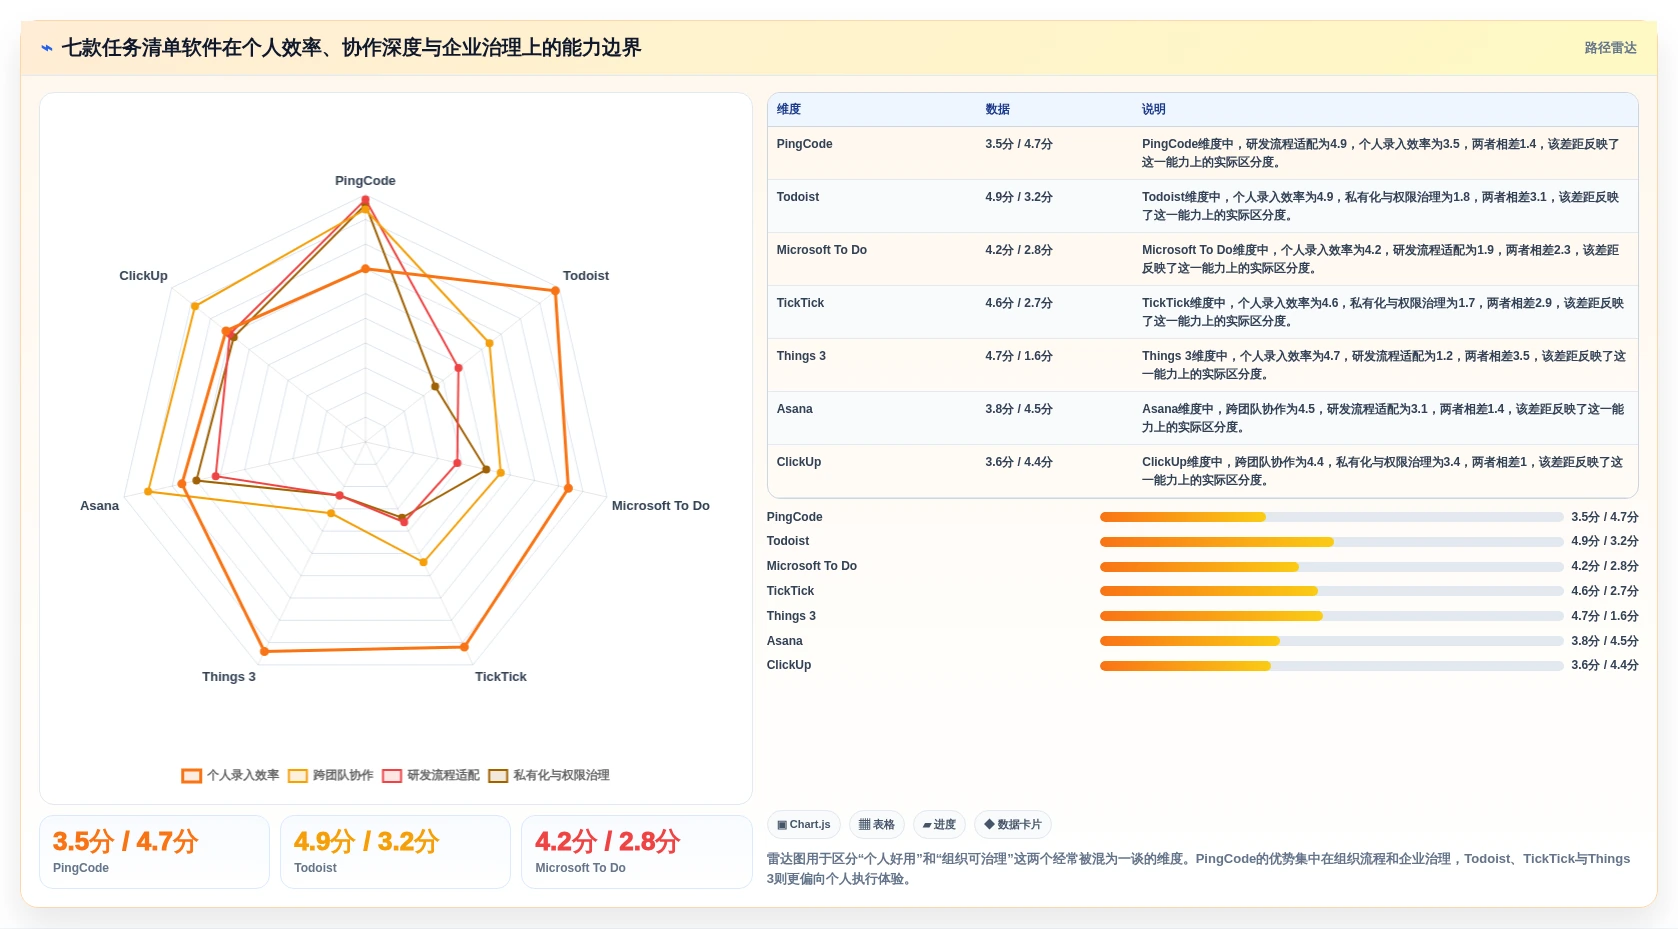Click the Microsoft To Do progress bar
Image resolution: width=1678 pixels, height=929 pixels.
click(x=1331, y=567)
